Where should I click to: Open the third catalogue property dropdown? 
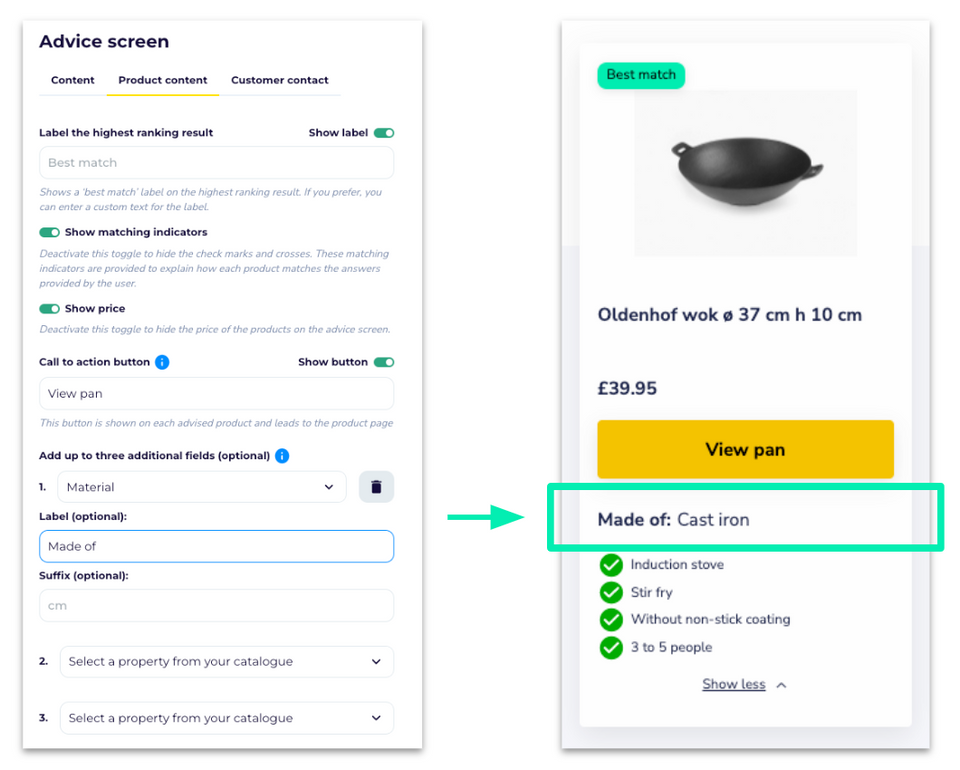(x=227, y=718)
